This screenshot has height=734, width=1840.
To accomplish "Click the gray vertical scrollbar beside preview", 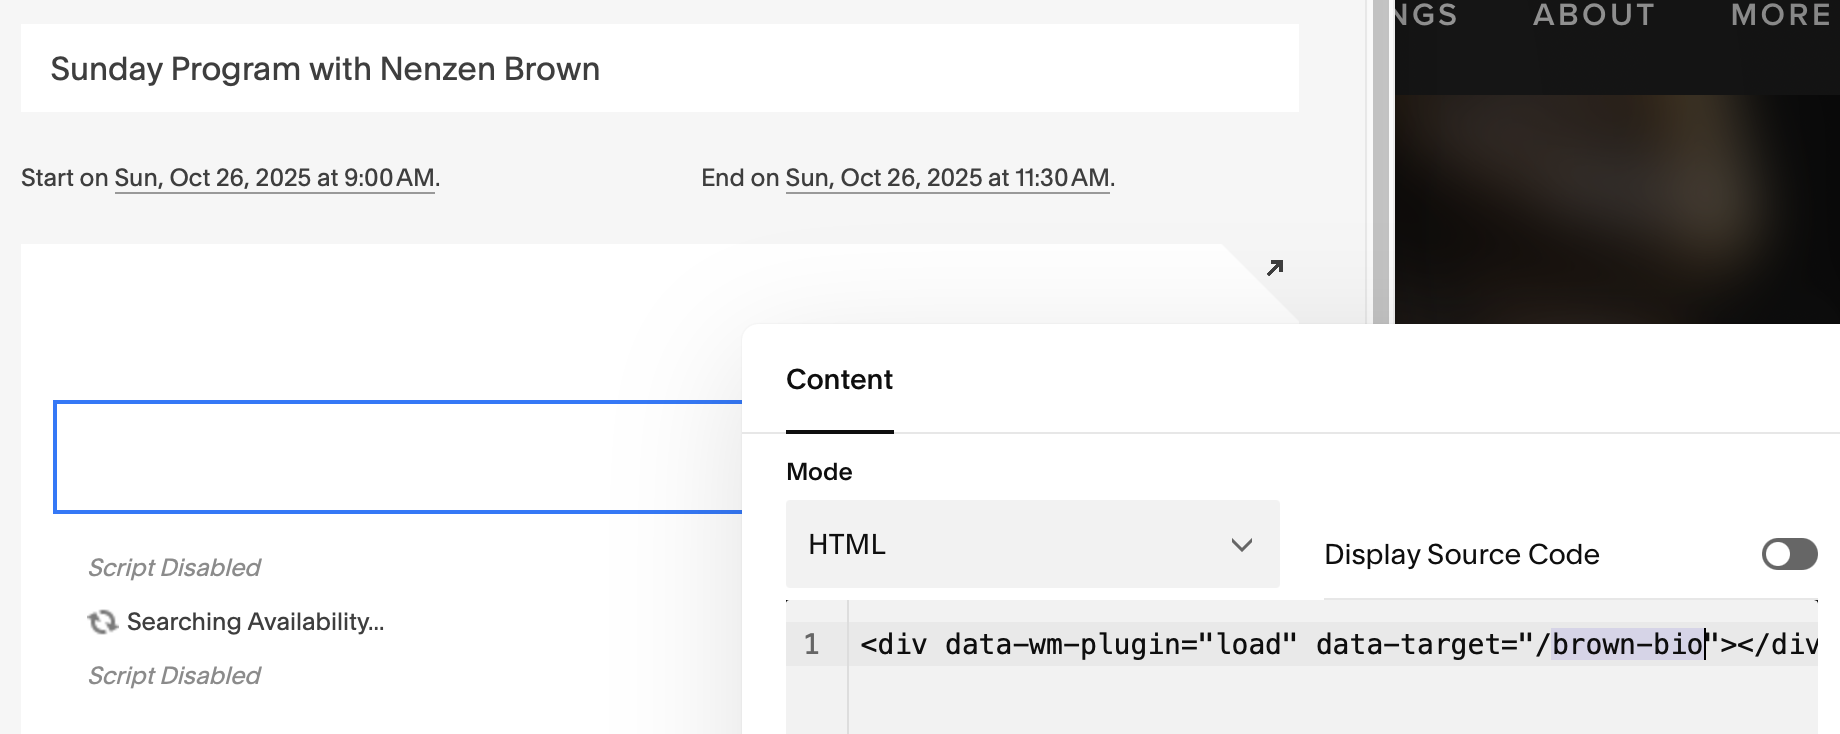I will pyautogui.click(x=1381, y=160).
